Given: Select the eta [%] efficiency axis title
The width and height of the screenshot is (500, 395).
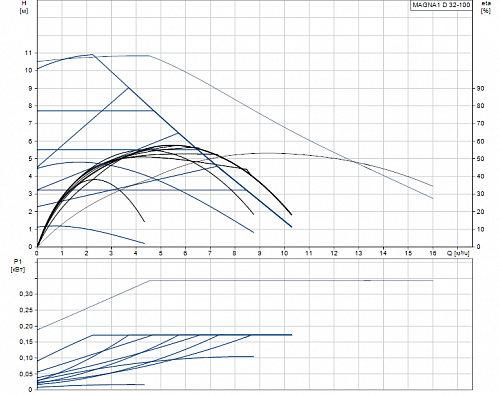Looking at the screenshot, I should point(486,7).
